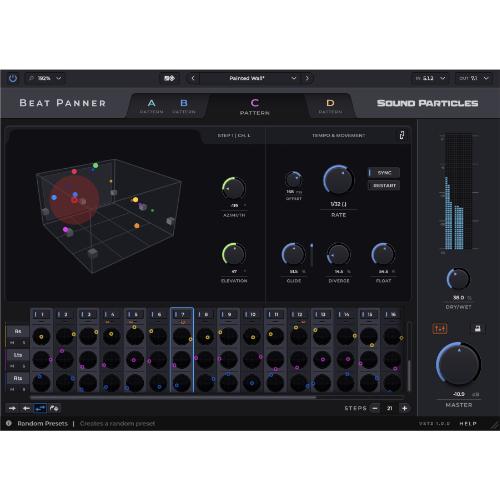The width and height of the screenshot is (500, 500).
Task: Go to previous preset arrow
Action: click(193, 78)
